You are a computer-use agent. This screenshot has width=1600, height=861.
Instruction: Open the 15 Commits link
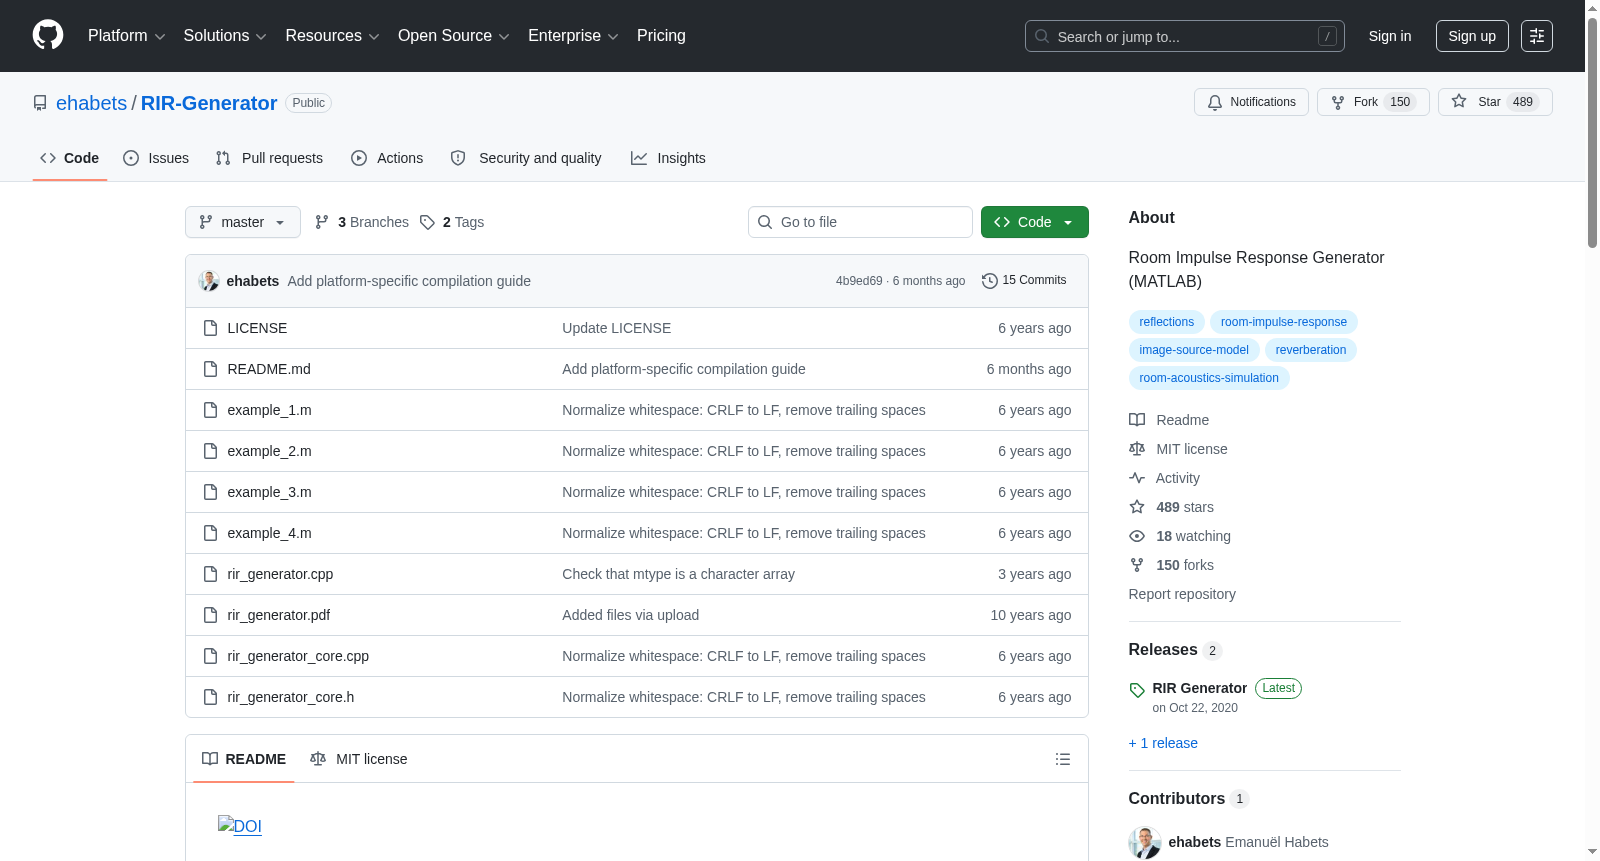(1024, 281)
